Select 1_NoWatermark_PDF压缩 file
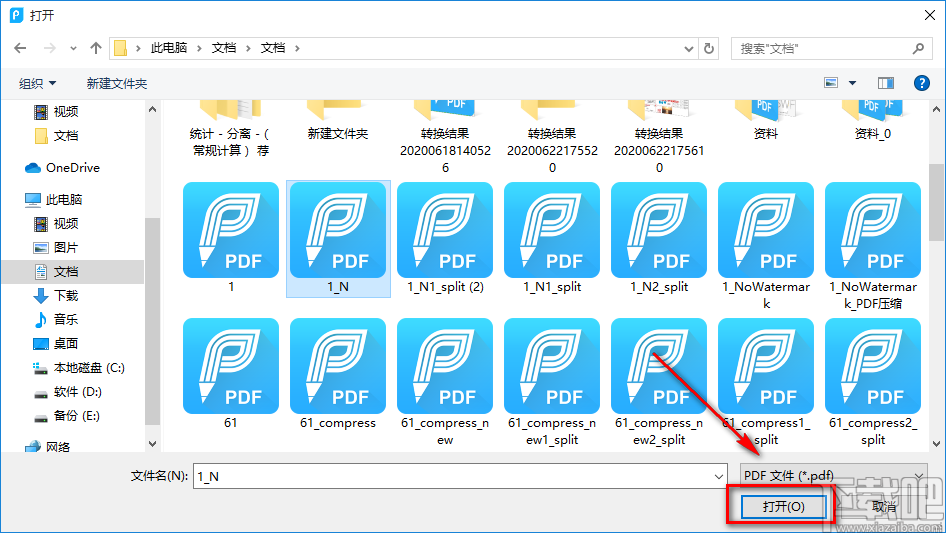 873,246
